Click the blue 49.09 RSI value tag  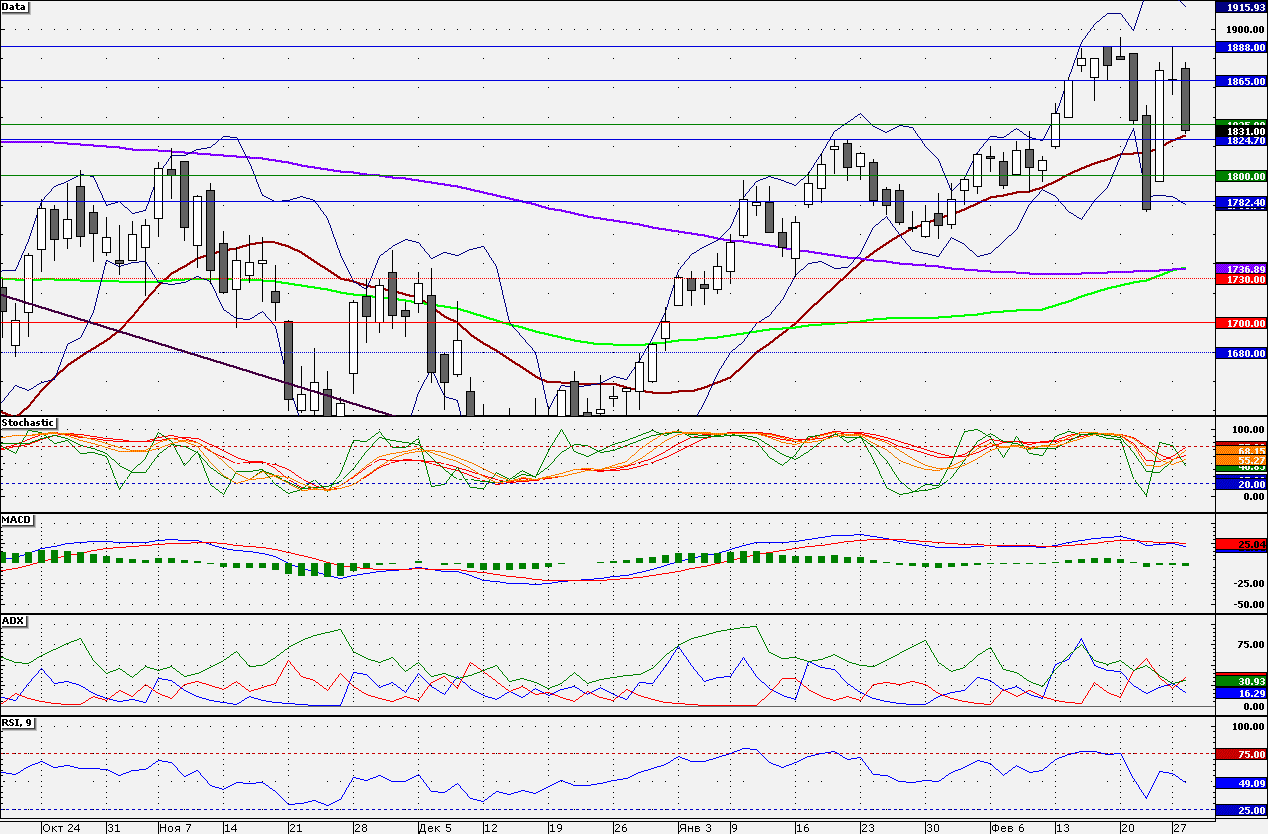(x=1240, y=784)
